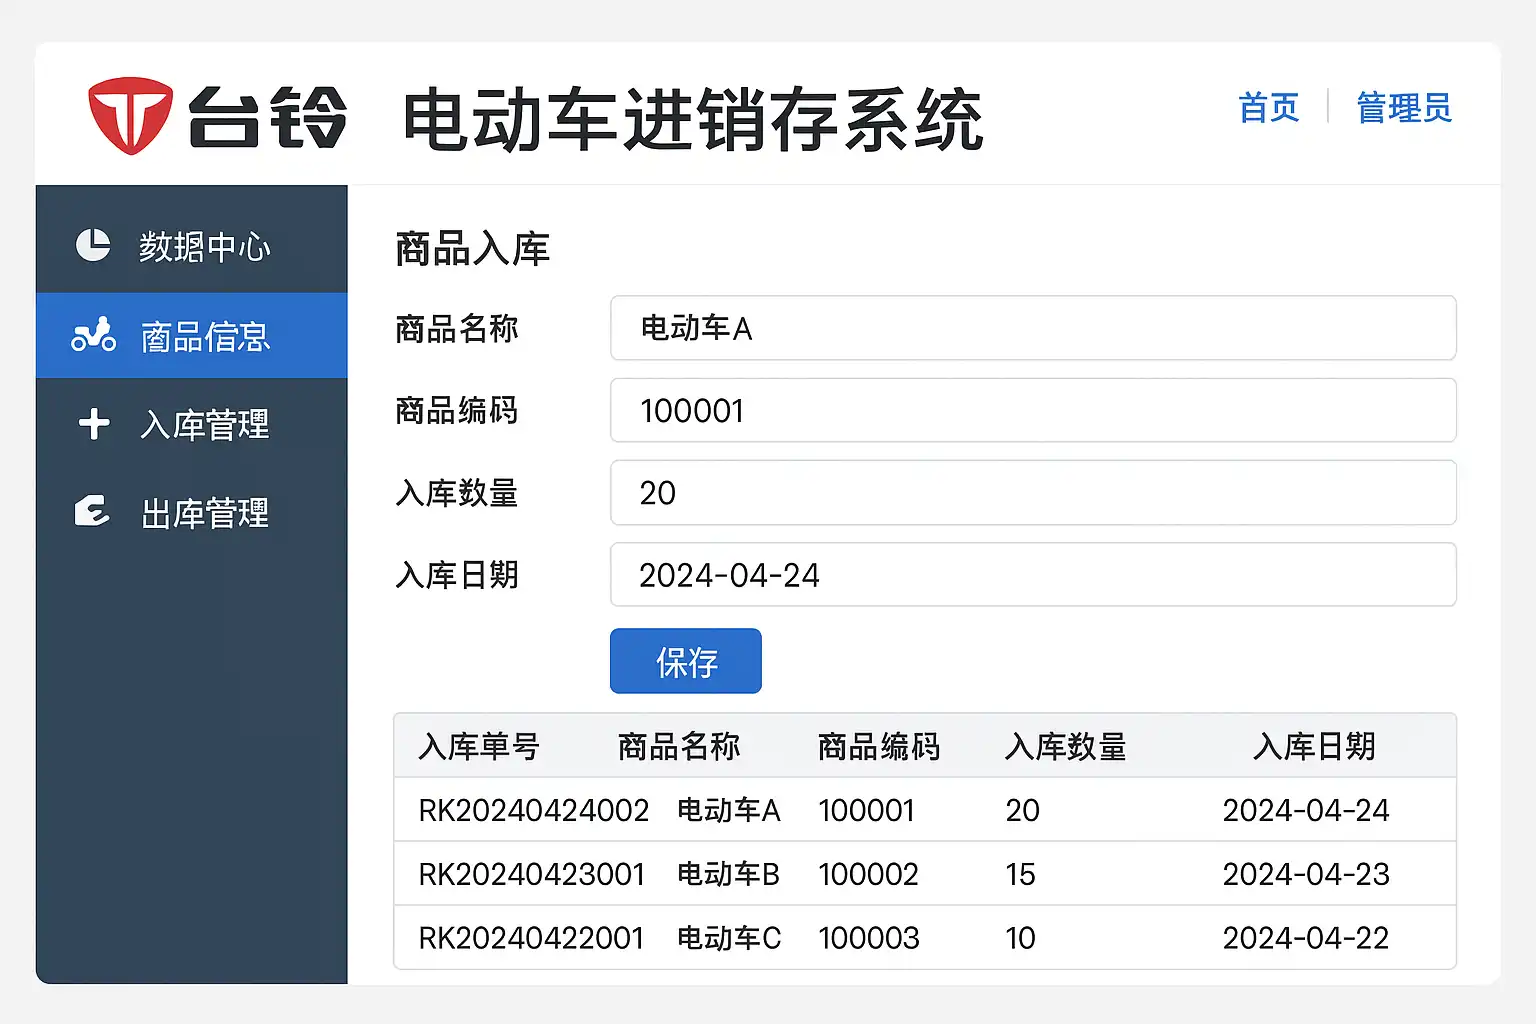
Task: Click date 2024-04-24 in the table row
Action: (x=1306, y=810)
